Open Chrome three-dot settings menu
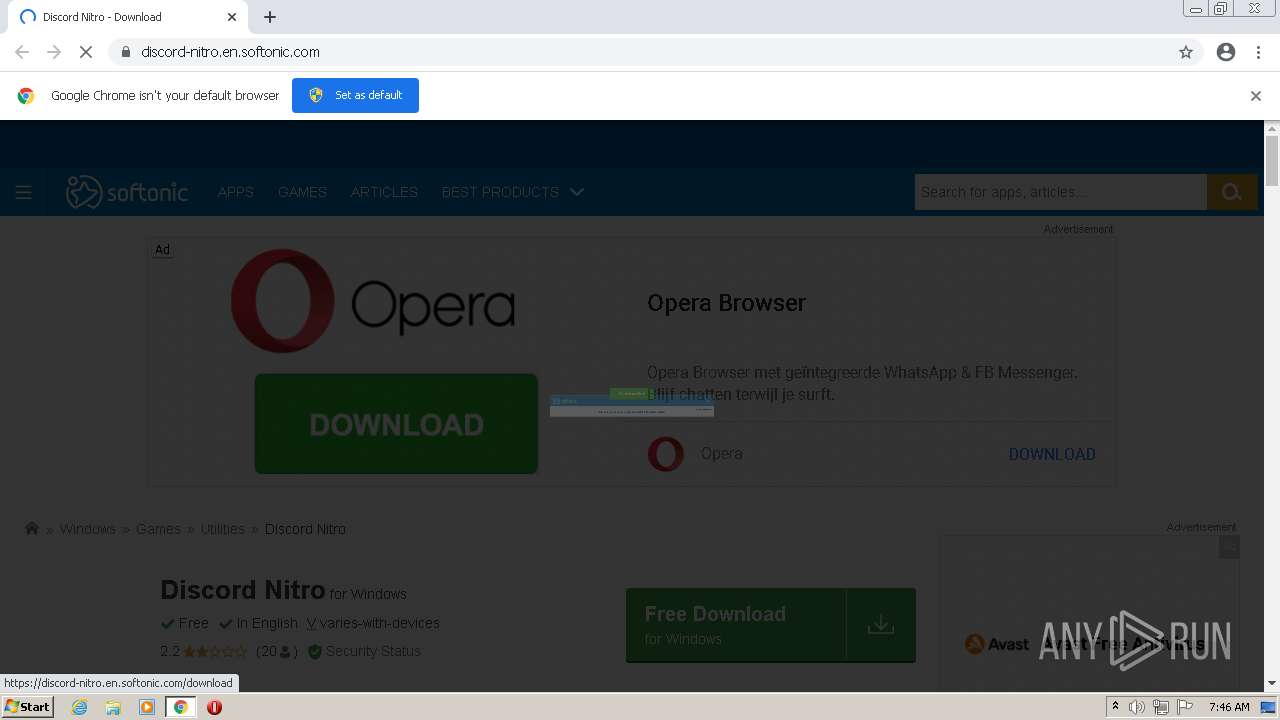This screenshot has height=720, width=1280. pos(1258,52)
